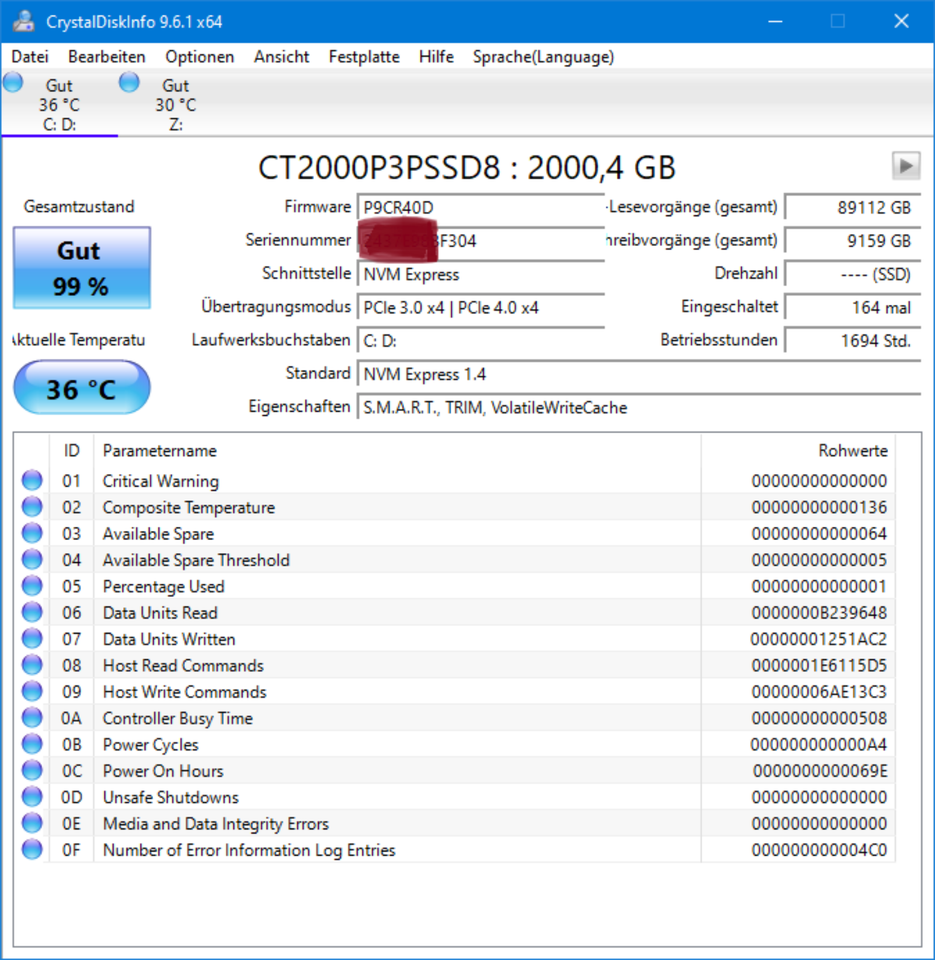935x960 pixels.
Task: Click status orb for Data Units Written
Action: (x=32, y=639)
